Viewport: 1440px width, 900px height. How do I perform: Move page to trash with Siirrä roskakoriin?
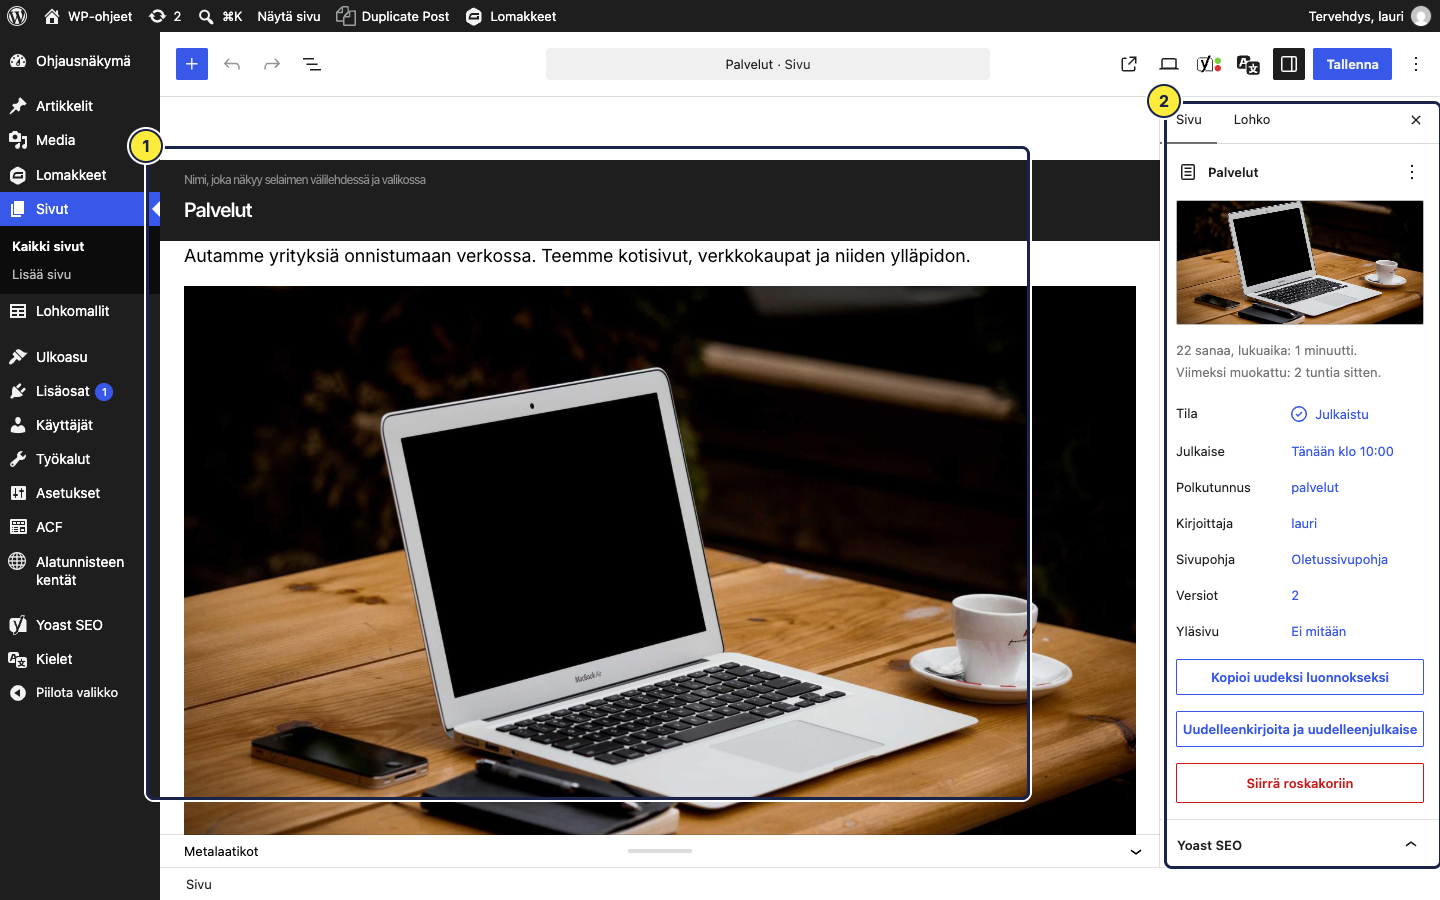(1300, 783)
